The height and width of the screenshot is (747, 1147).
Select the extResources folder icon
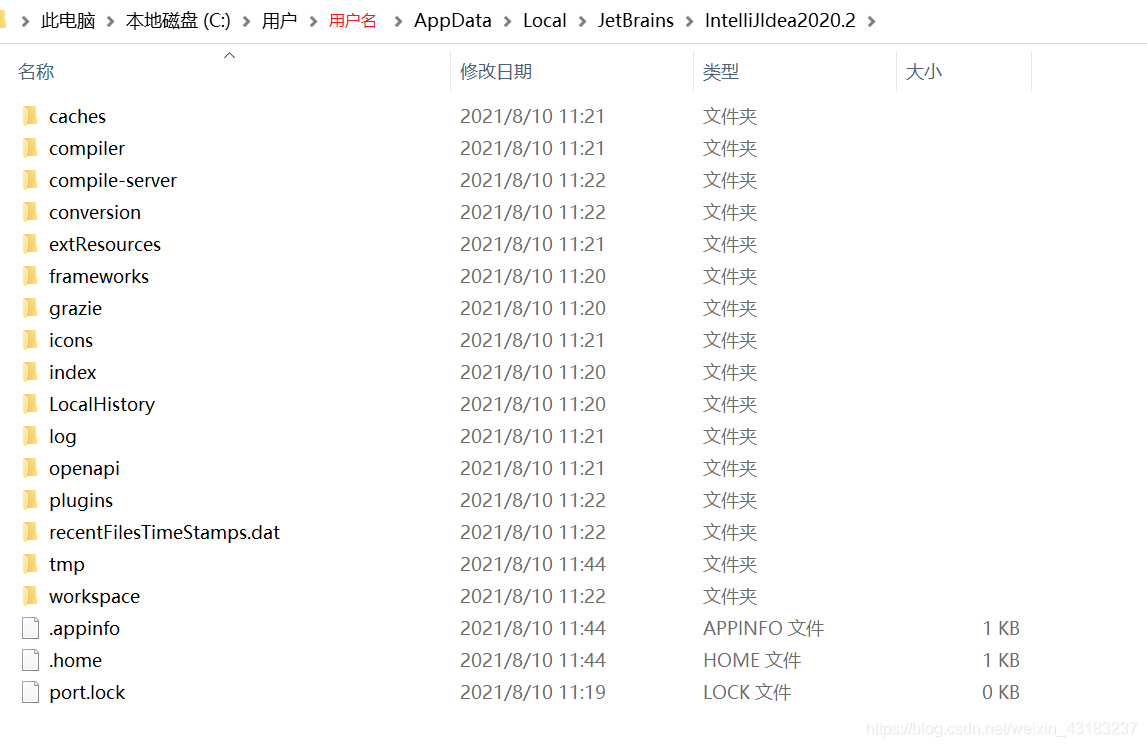tap(30, 244)
